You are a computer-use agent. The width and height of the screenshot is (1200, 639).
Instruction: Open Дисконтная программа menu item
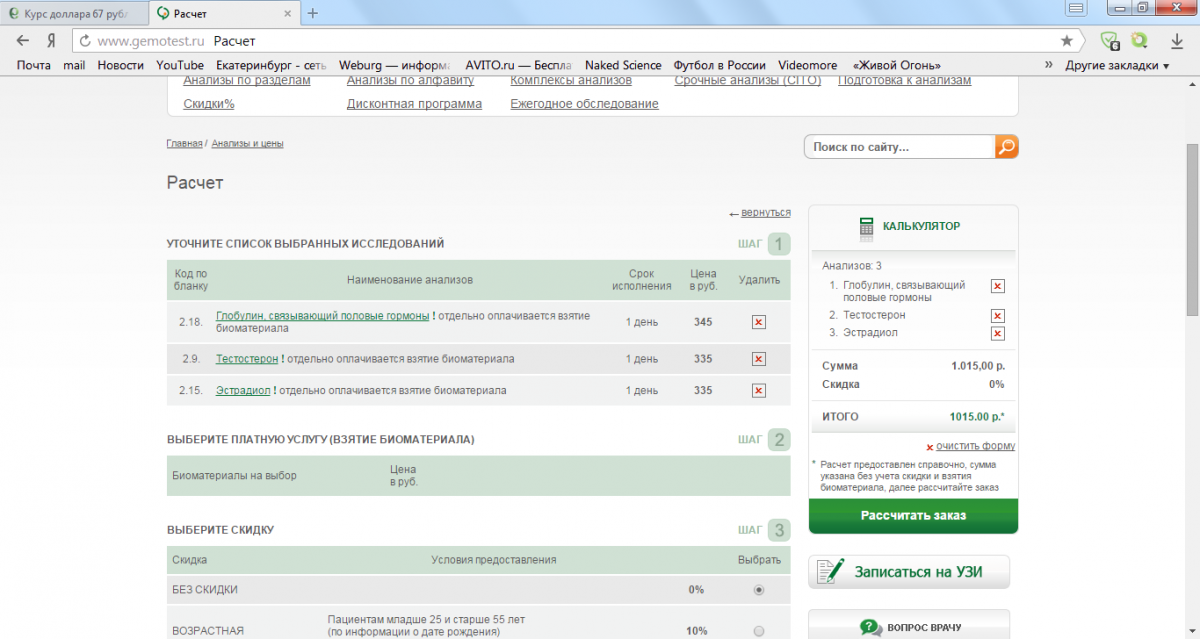pos(414,104)
